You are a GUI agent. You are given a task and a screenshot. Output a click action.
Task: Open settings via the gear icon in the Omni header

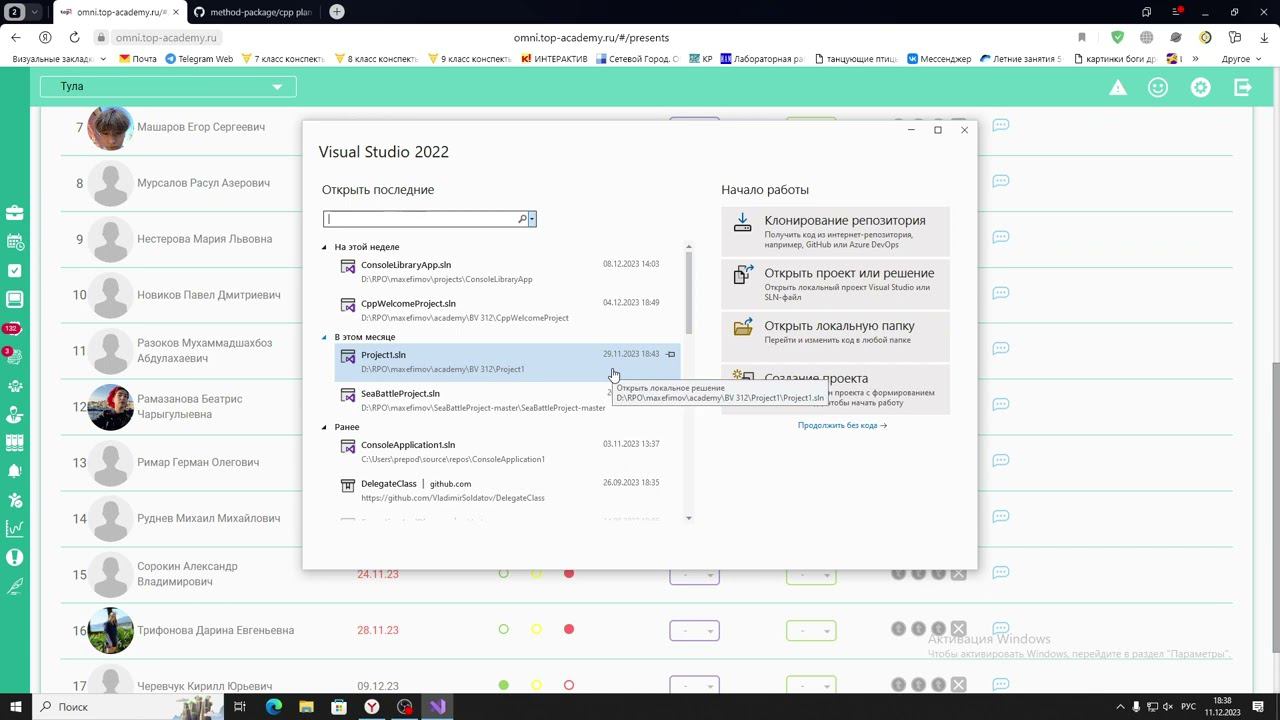point(1200,88)
